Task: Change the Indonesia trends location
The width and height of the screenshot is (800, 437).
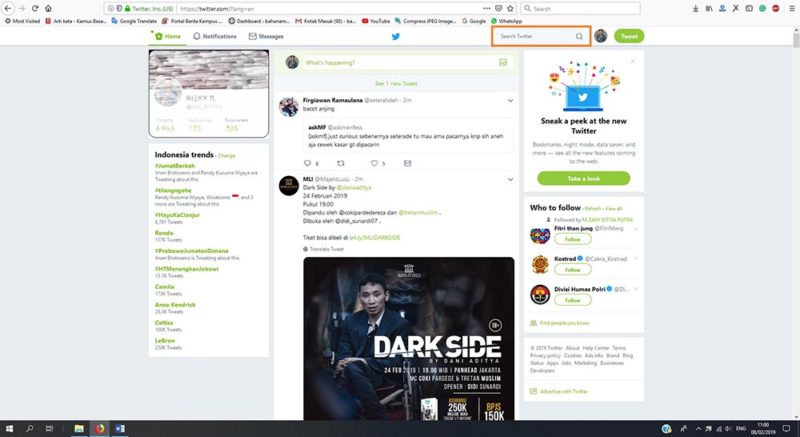Action: coord(227,156)
